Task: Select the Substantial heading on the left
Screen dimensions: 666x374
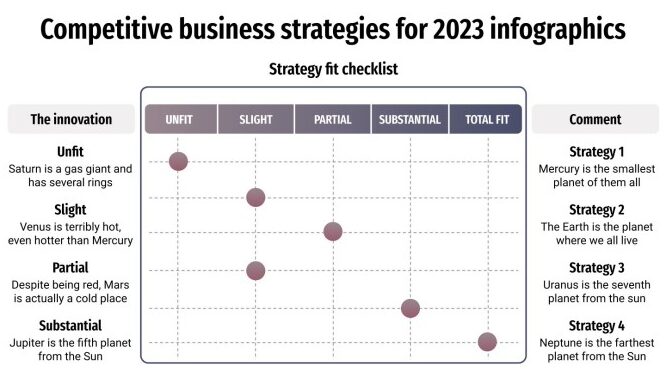Action: point(71,326)
